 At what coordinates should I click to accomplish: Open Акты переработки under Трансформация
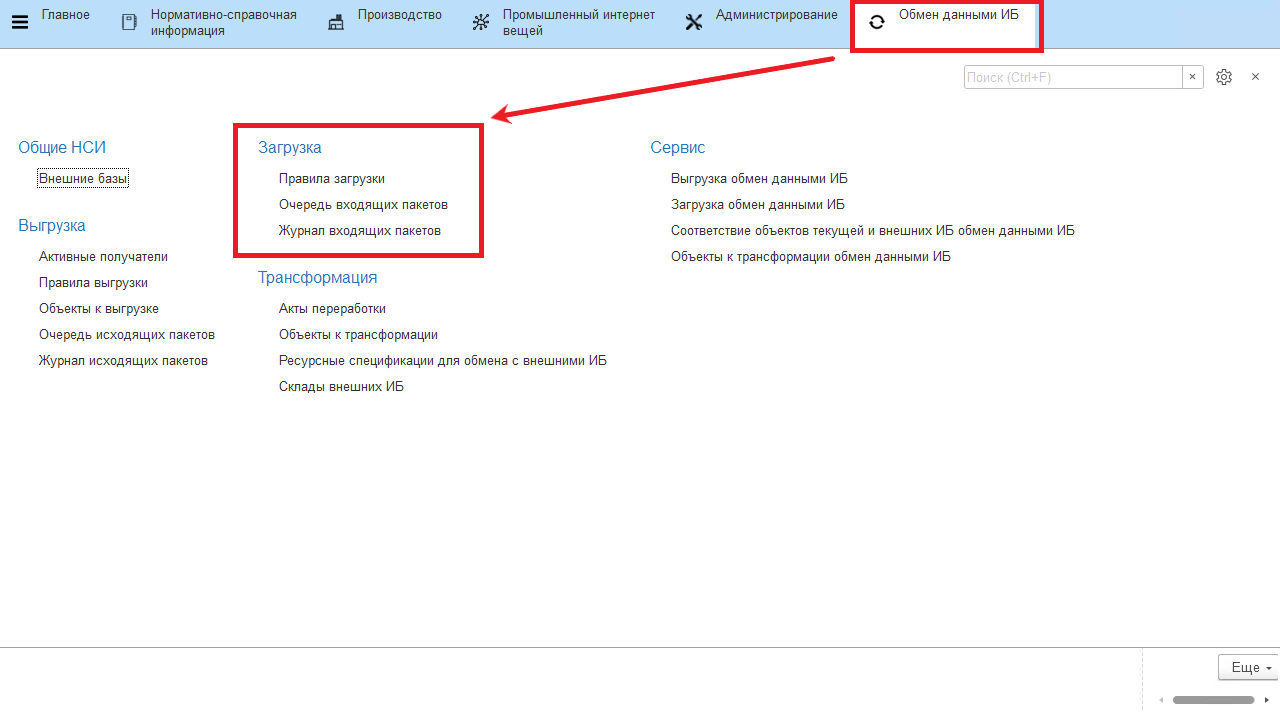click(x=332, y=309)
